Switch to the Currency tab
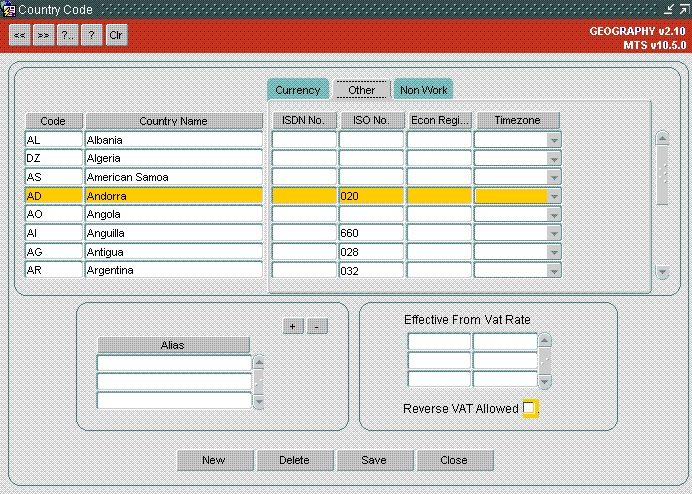The height and width of the screenshot is (494, 692). click(298, 90)
